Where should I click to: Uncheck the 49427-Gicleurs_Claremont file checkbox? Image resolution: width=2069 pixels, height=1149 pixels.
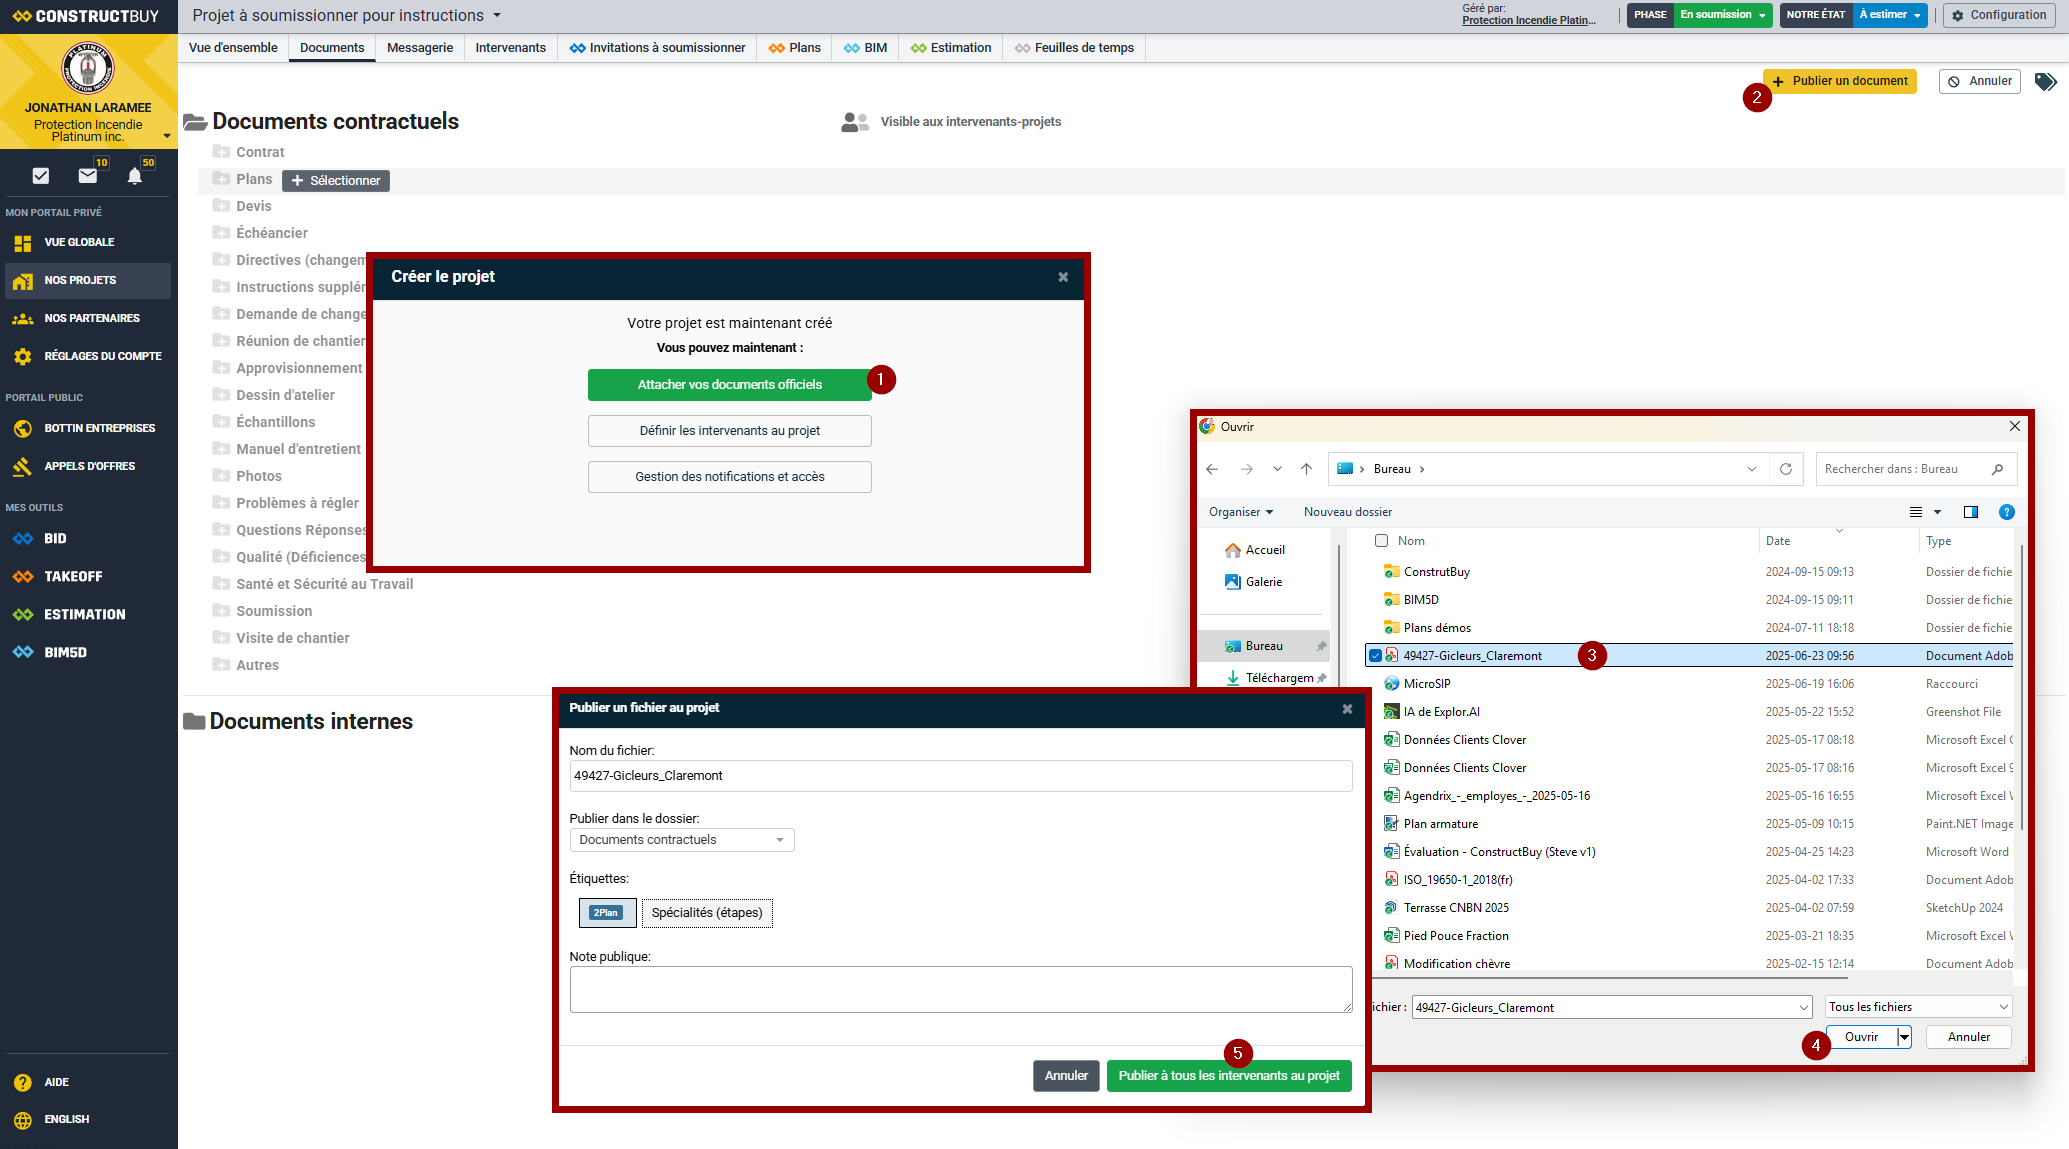pyautogui.click(x=1376, y=656)
